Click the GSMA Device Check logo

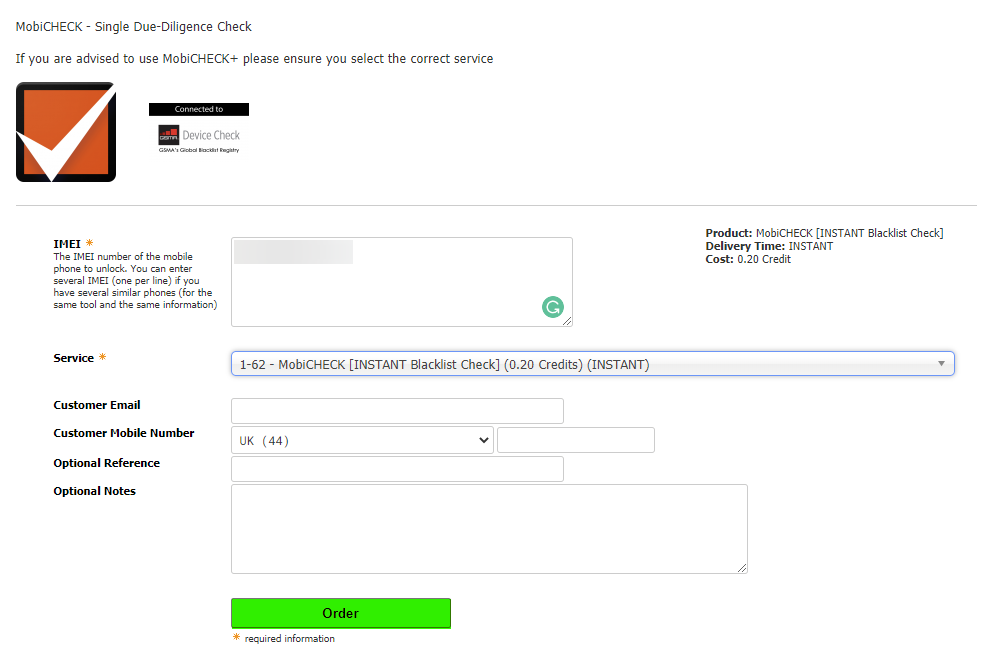[199, 138]
